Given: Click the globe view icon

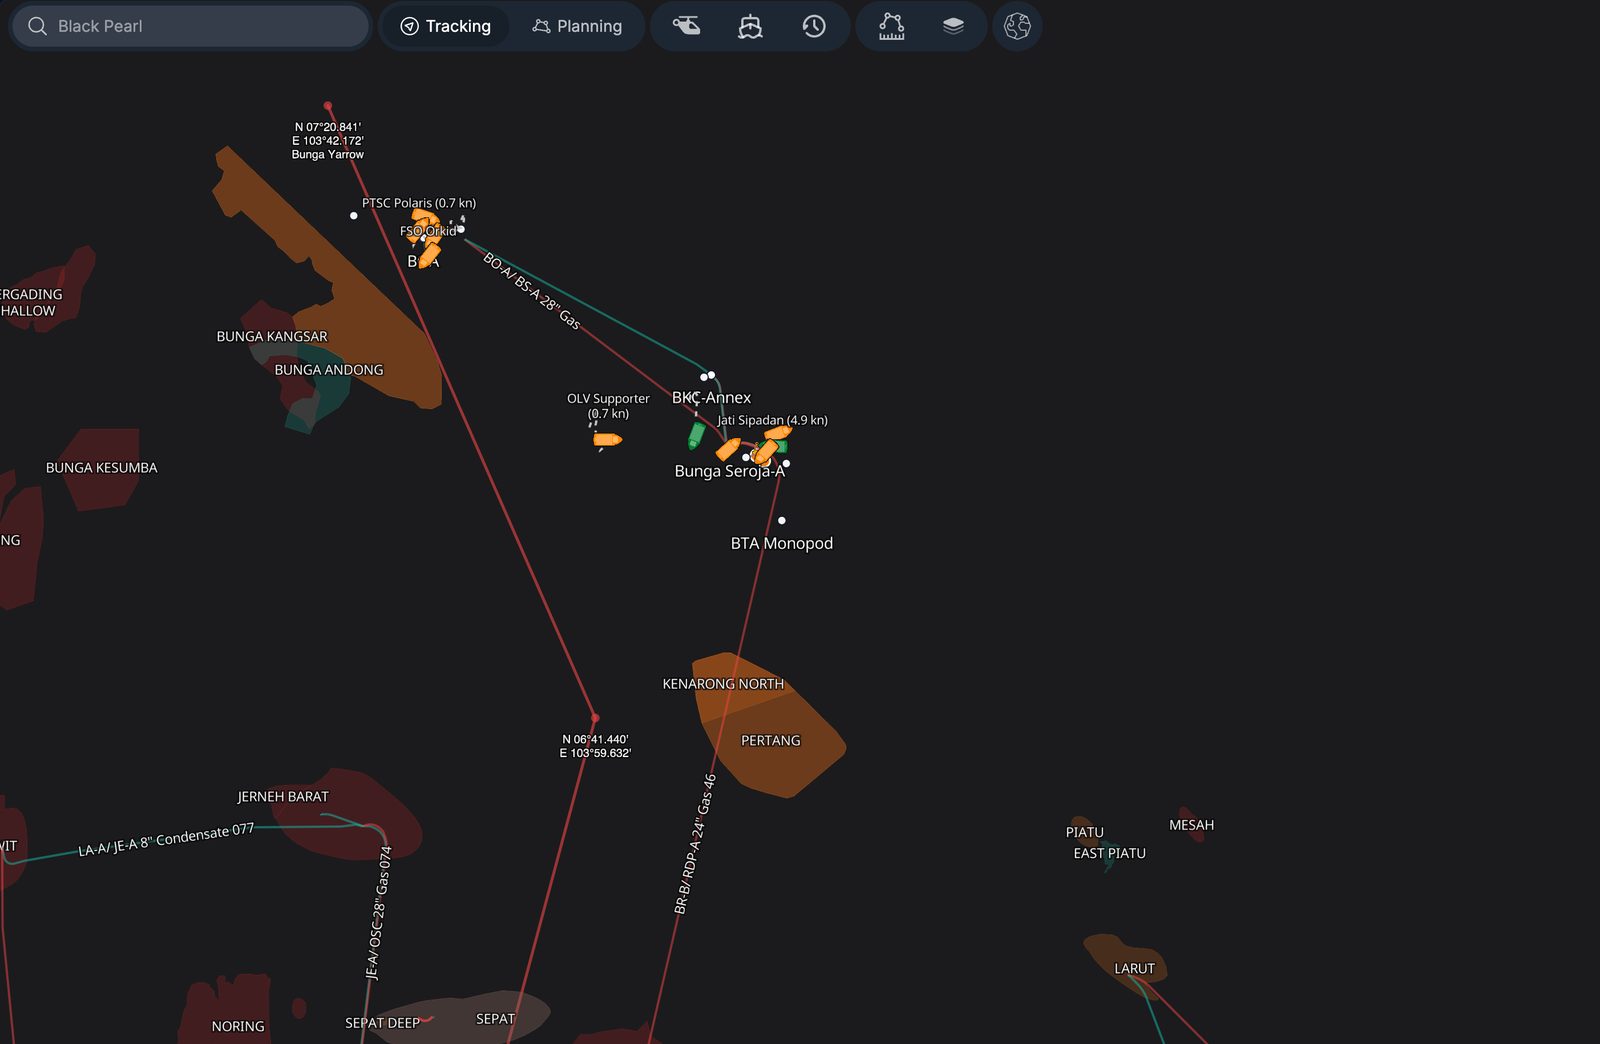Looking at the screenshot, I should [1017, 26].
